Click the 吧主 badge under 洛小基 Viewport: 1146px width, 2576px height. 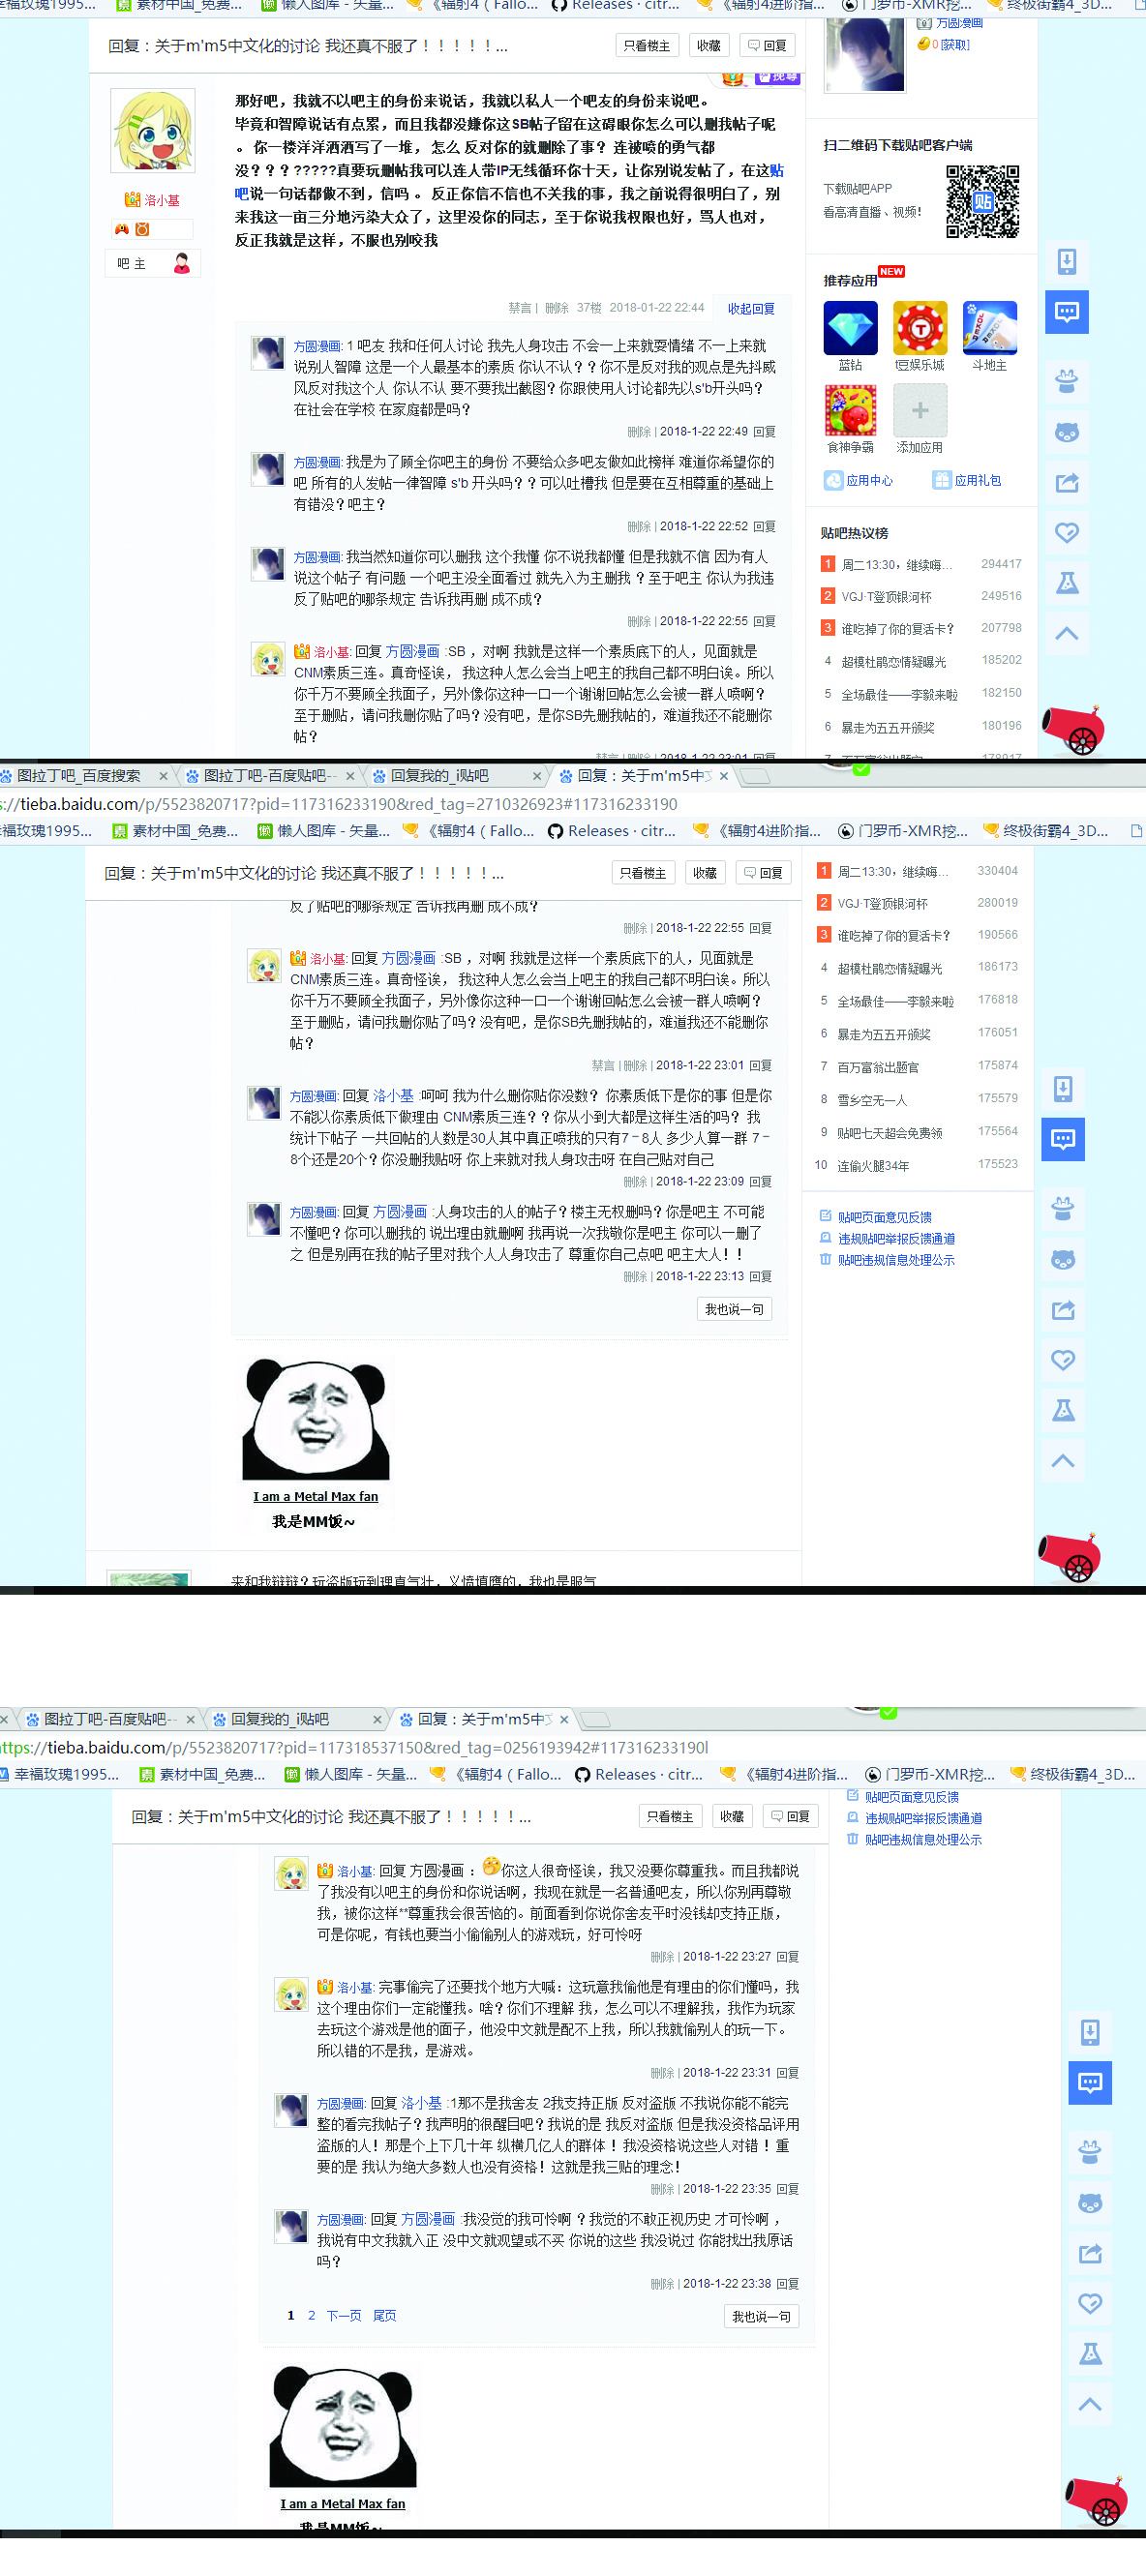[x=153, y=263]
